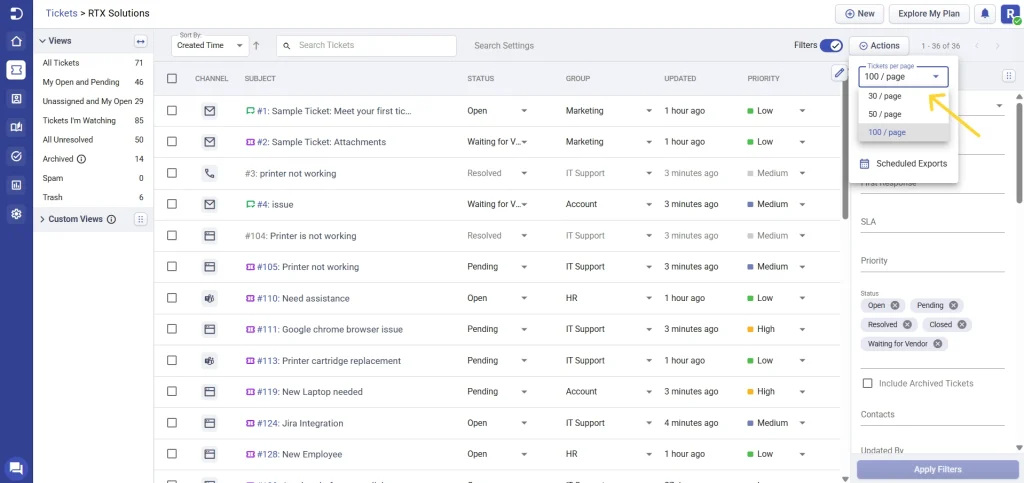
Task: Open the Tasks checkmark icon in sidebar
Action: tap(16, 156)
